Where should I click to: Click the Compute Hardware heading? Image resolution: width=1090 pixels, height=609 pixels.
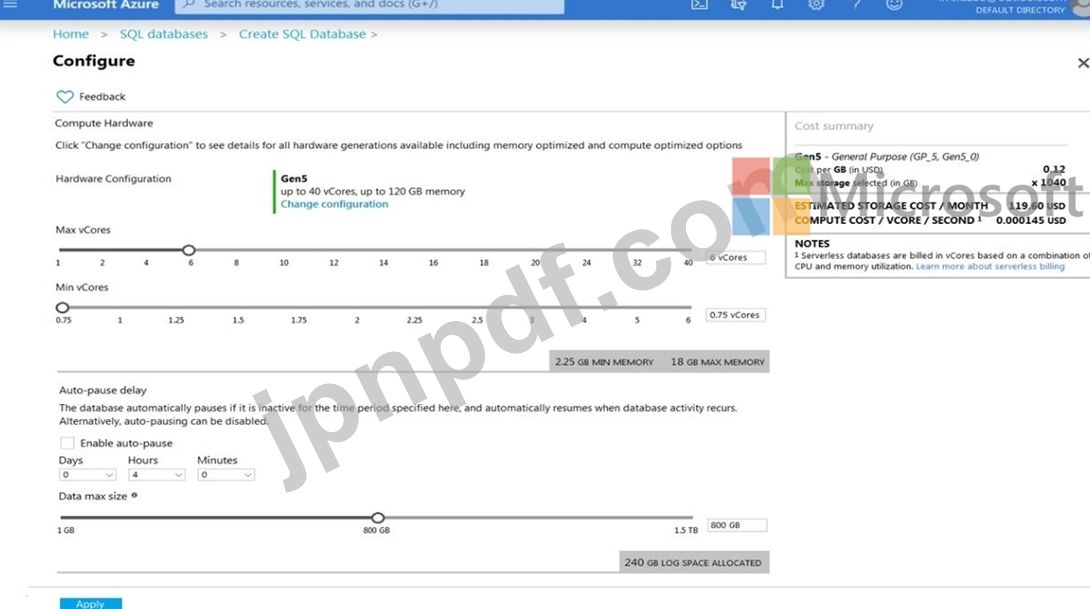[104, 123]
